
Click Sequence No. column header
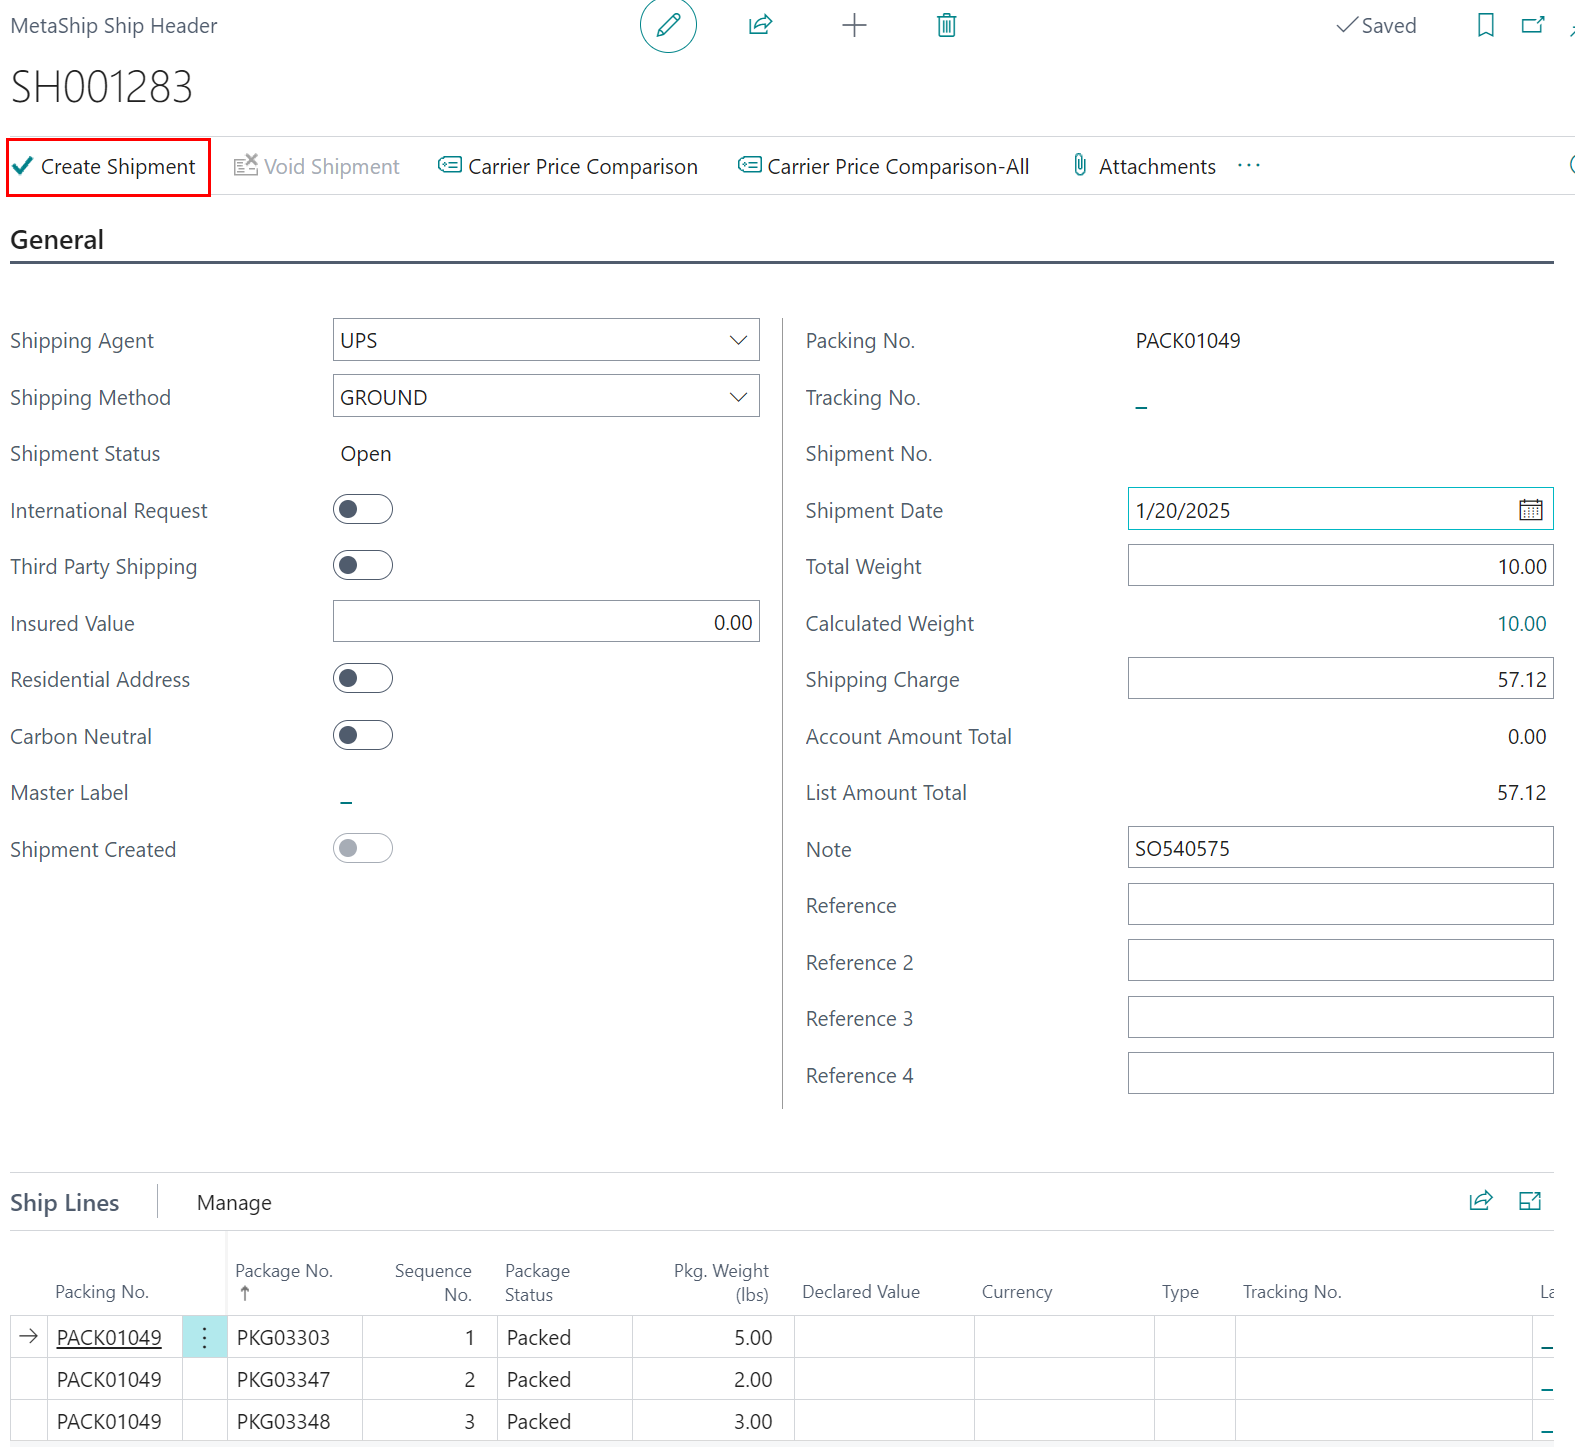pos(433,1282)
